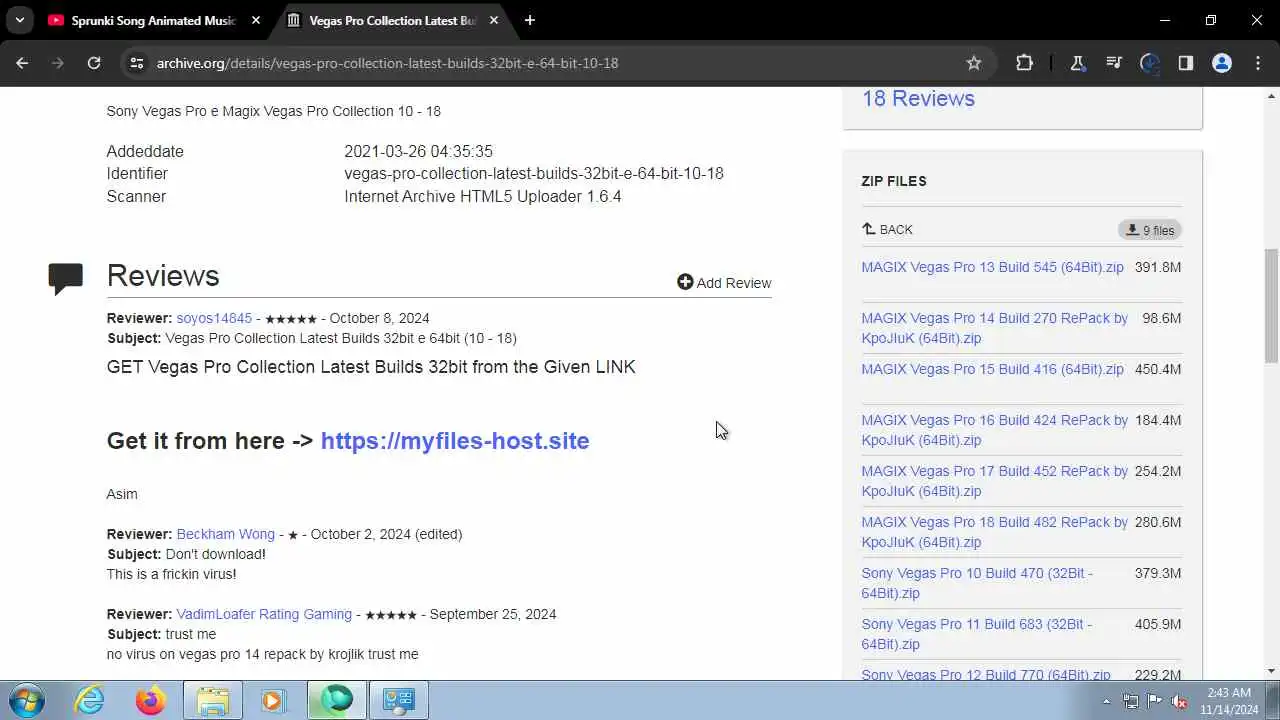Click the review subject 'Don't download!'
This screenshot has width=1280, height=720.
click(x=215, y=554)
